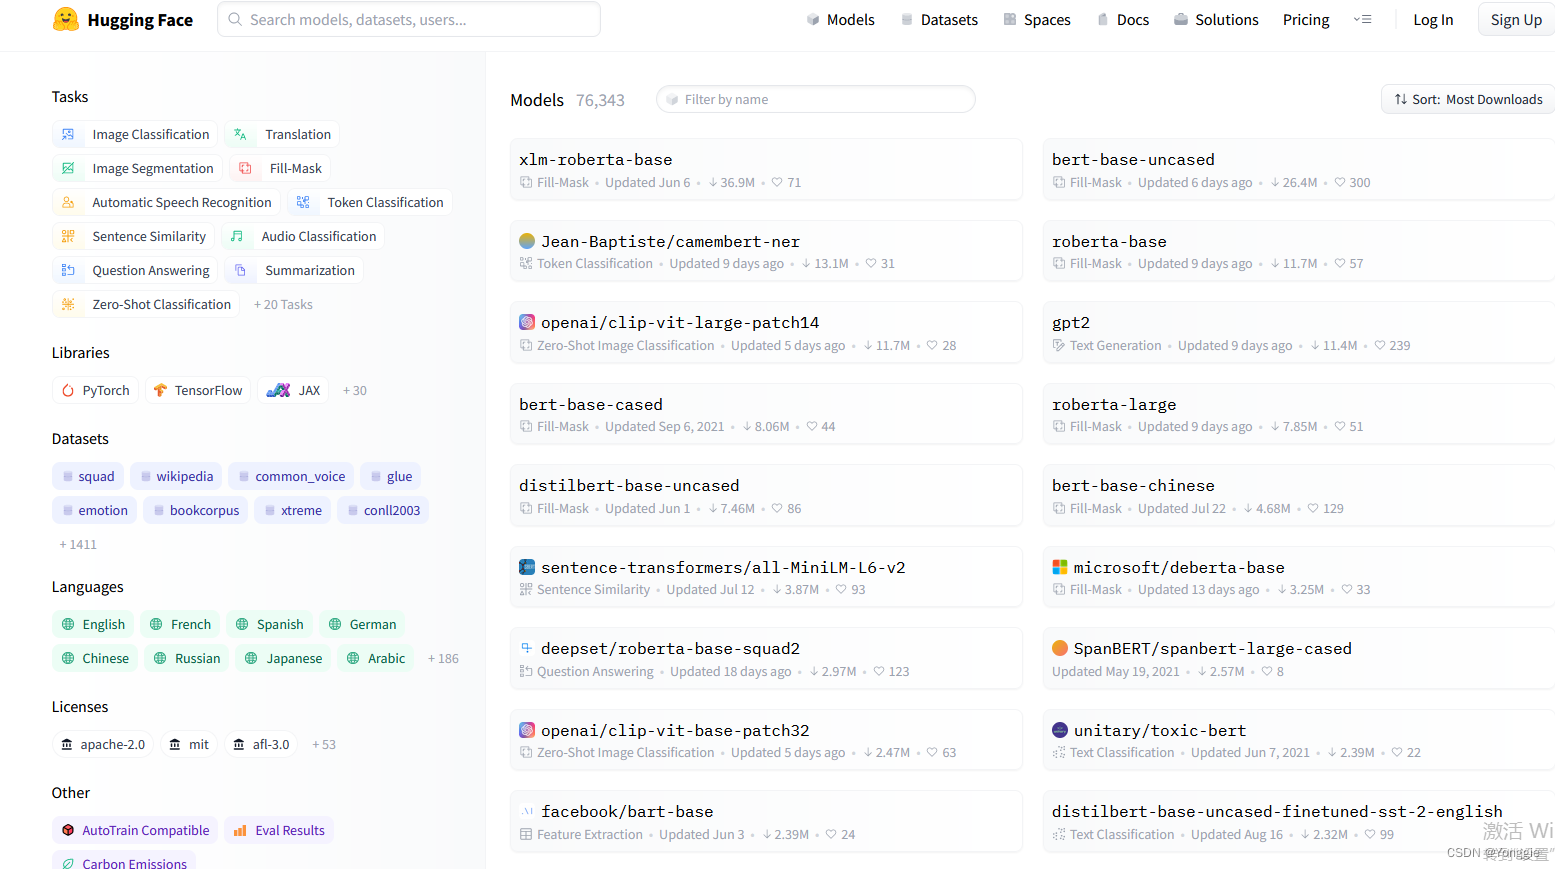Viewport: 1555px width, 869px height.
Task: Toggle the French language filter
Action: (180, 624)
